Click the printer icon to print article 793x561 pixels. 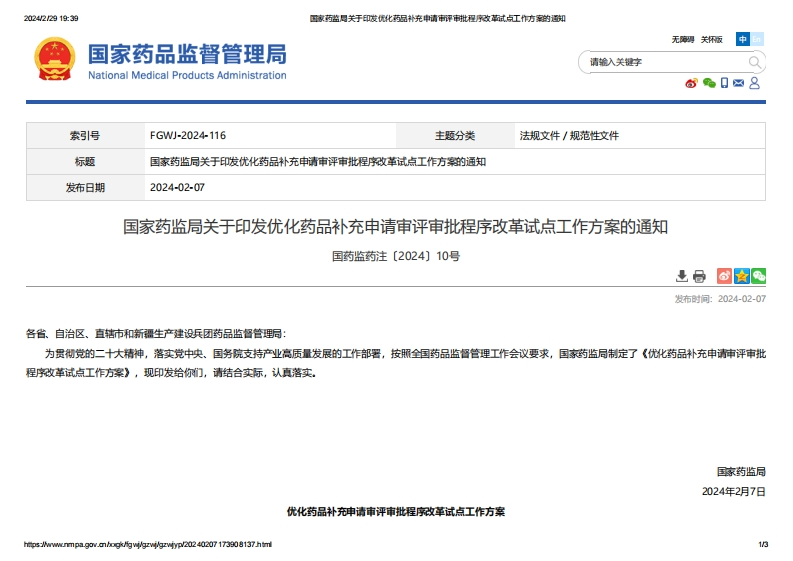tap(699, 276)
